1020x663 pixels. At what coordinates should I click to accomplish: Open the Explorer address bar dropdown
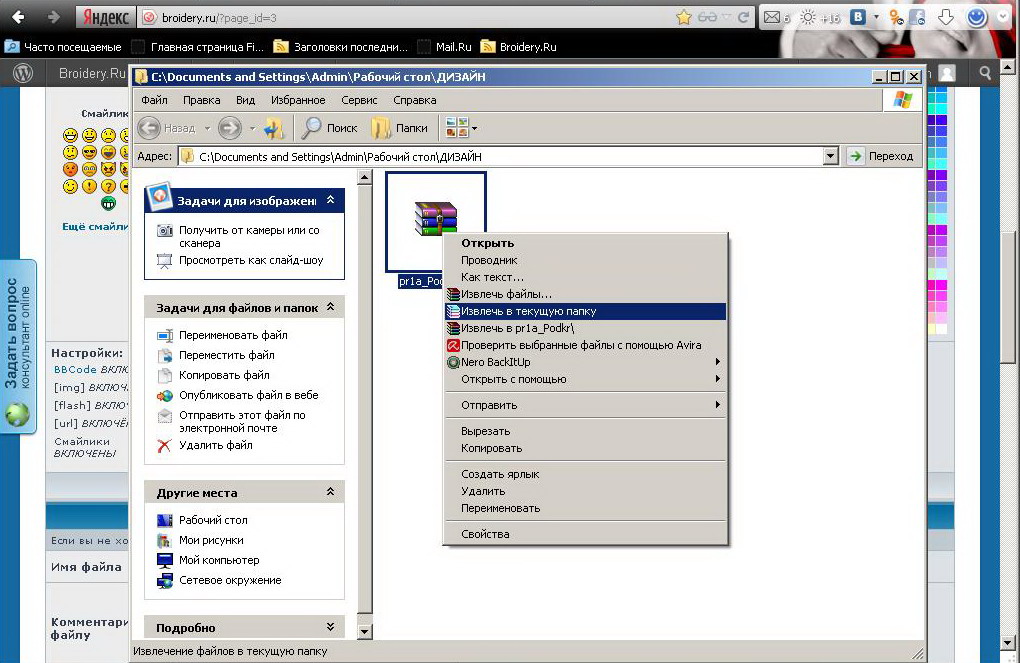(x=830, y=156)
